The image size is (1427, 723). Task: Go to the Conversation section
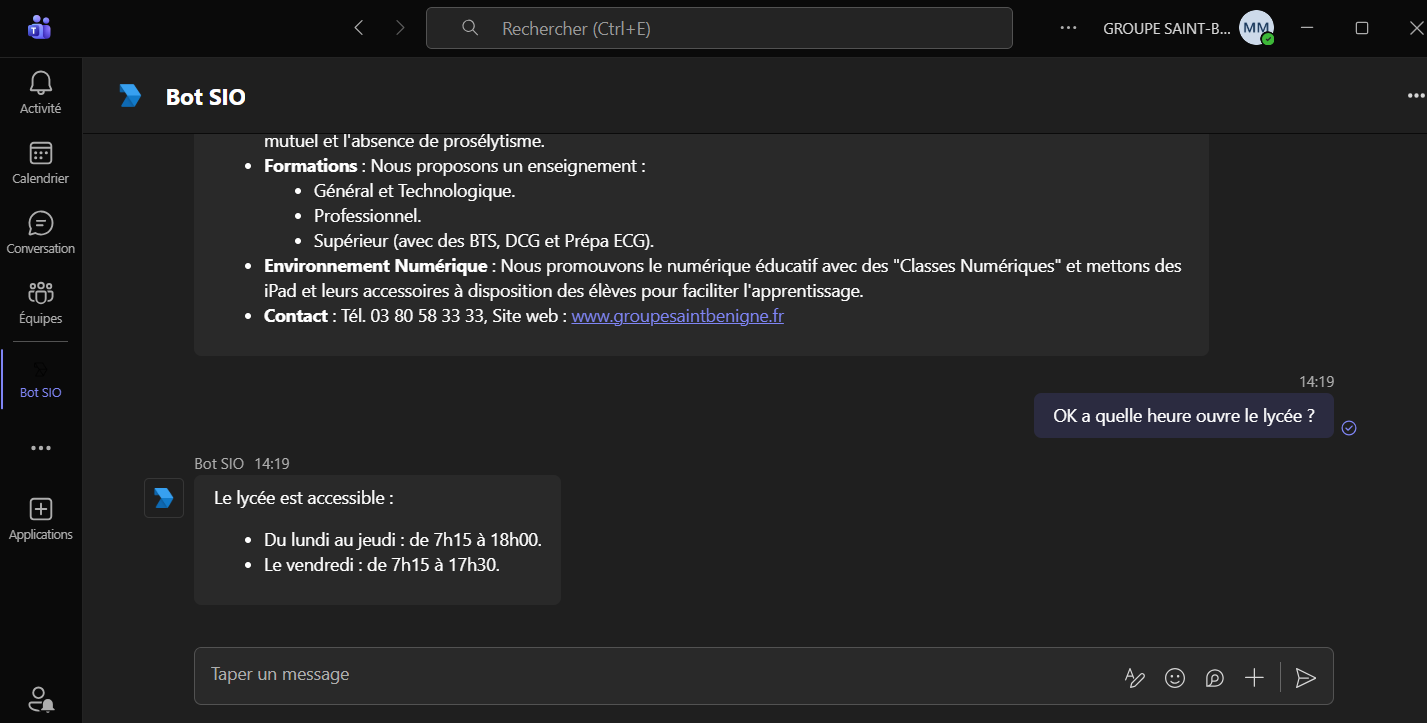(x=41, y=232)
